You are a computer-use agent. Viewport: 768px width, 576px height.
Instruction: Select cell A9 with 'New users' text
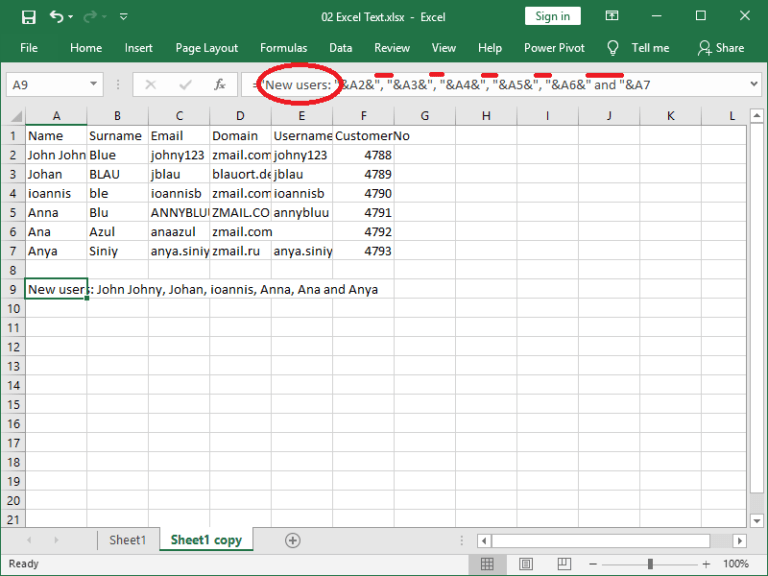pyautogui.click(x=56, y=289)
